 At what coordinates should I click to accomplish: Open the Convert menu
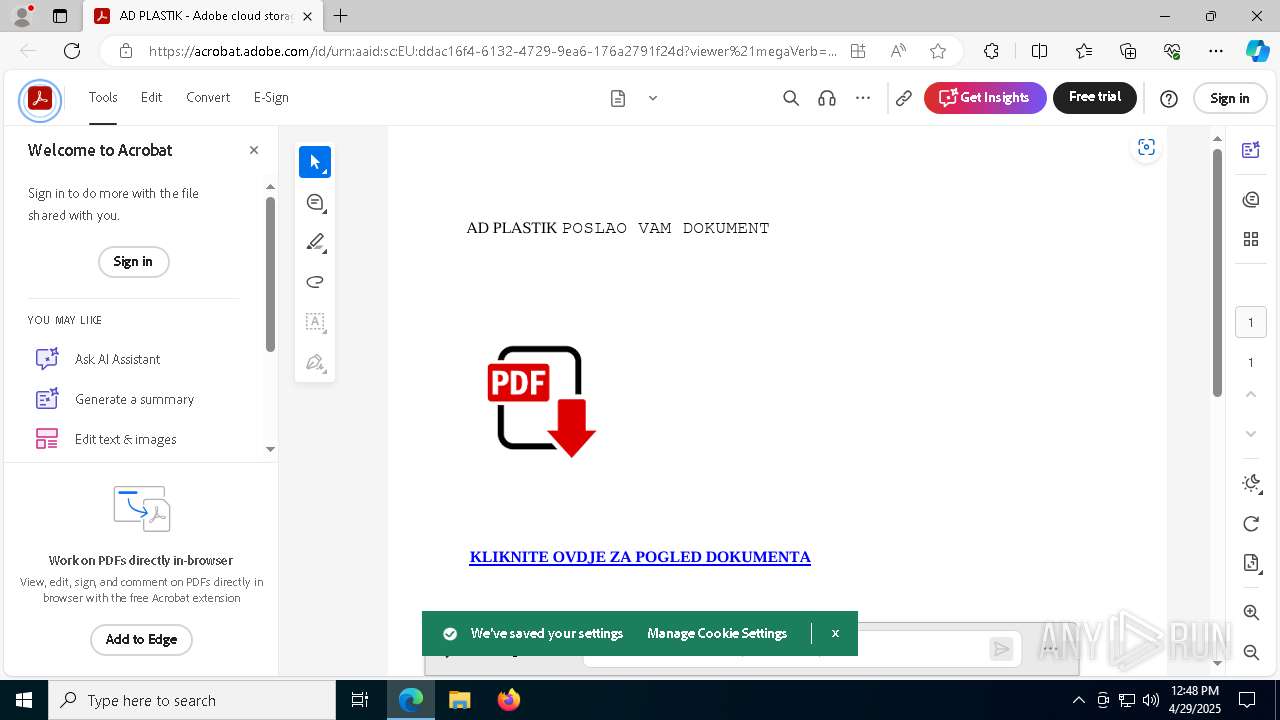(208, 98)
